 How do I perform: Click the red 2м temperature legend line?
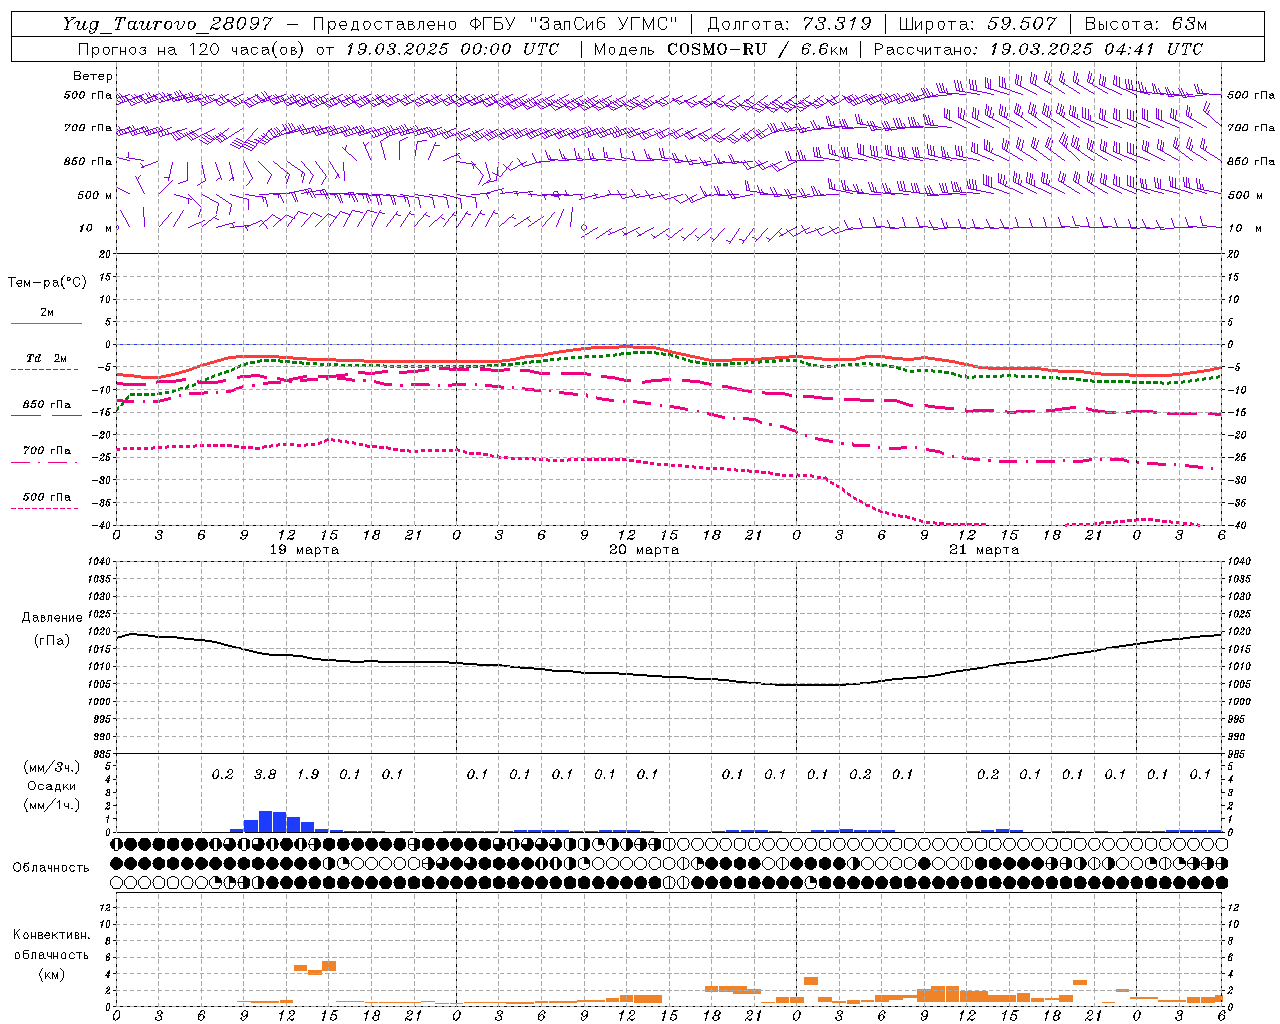click(x=46, y=323)
